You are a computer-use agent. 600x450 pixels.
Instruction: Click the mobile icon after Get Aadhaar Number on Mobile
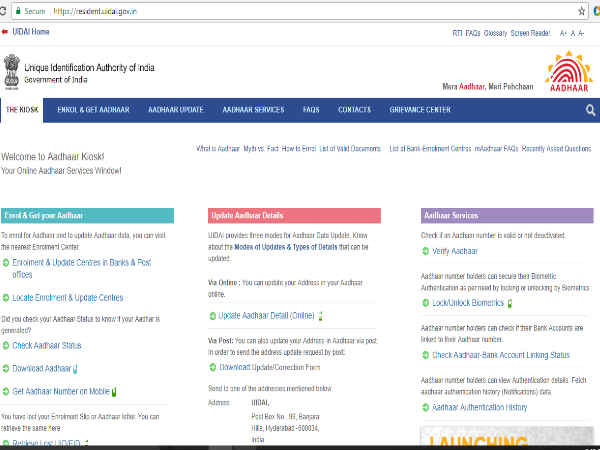(x=114, y=392)
